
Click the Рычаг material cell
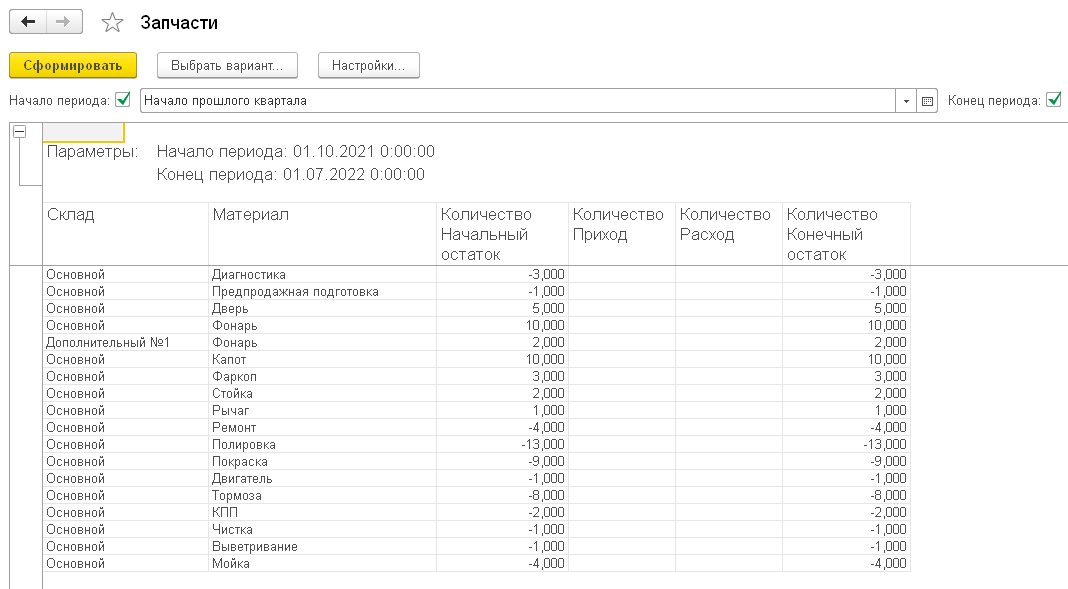coord(322,411)
